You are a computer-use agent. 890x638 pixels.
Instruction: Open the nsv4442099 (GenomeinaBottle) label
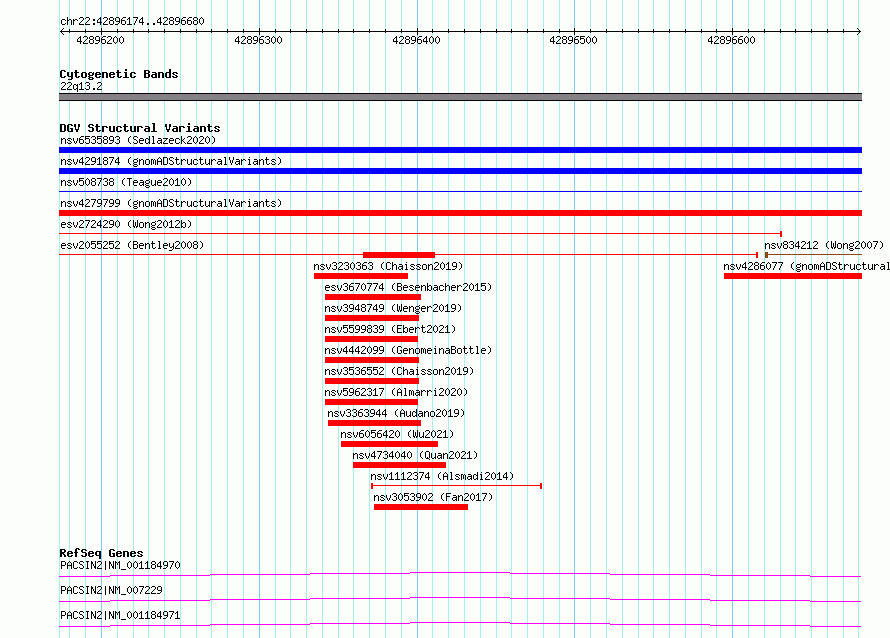pyautogui.click(x=408, y=350)
